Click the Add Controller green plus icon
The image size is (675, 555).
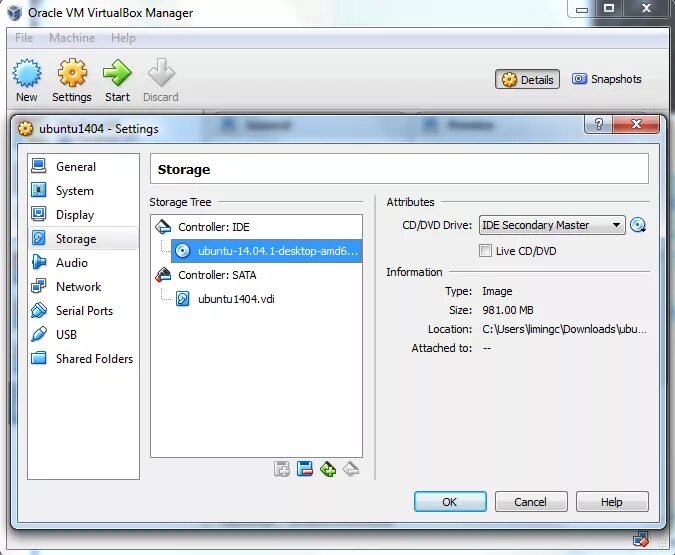click(x=328, y=469)
